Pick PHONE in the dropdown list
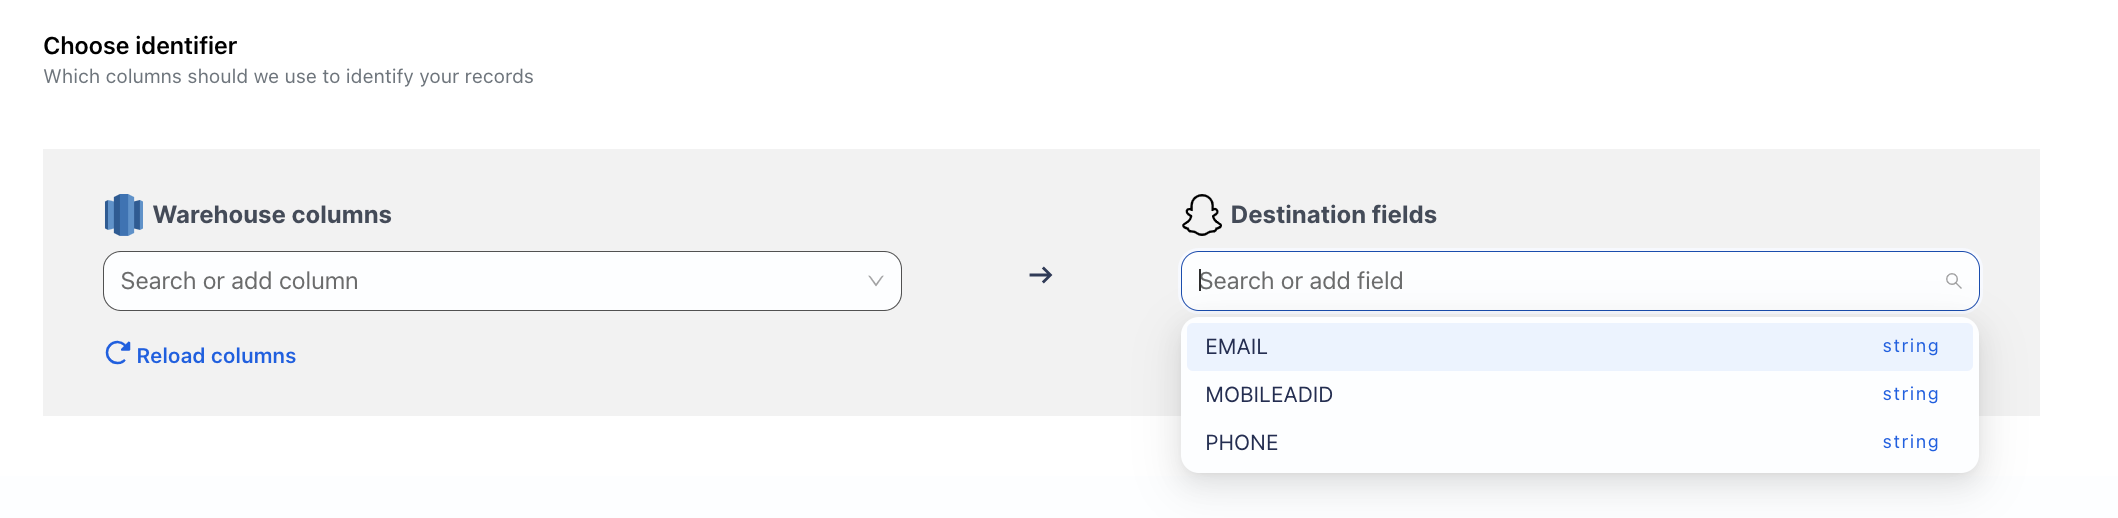Screen dimensions: 2118x518 (1241, 443)
